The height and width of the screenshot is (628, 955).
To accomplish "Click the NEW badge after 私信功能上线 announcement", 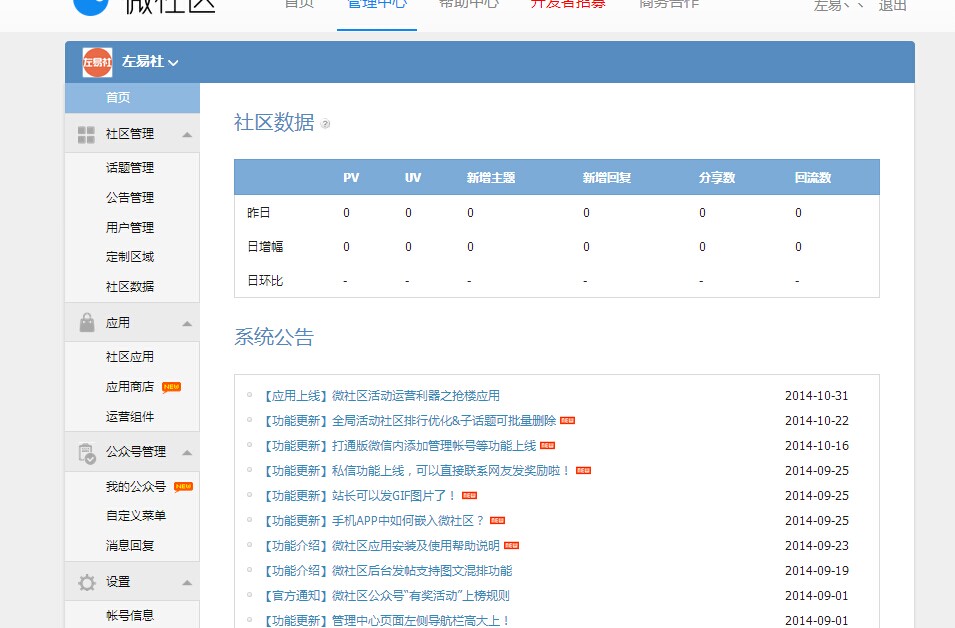I will coord(583,470).
